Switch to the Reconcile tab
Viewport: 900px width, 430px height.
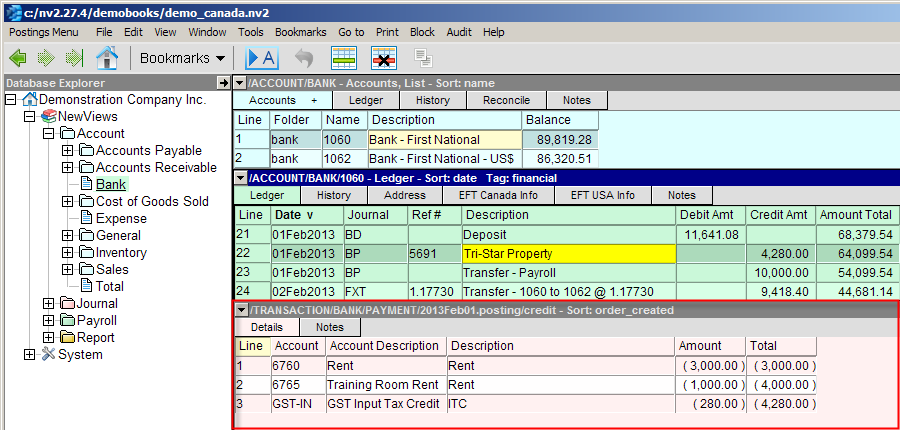pyautogui.click(x=506, y=100)
